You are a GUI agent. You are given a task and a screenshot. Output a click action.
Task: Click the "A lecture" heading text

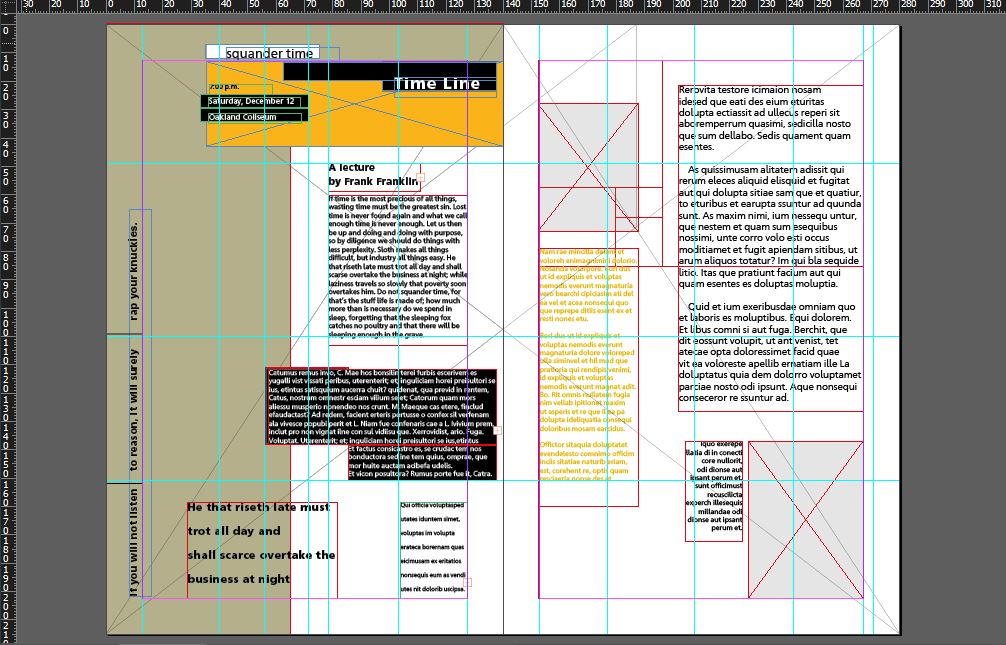pos(352,168)
